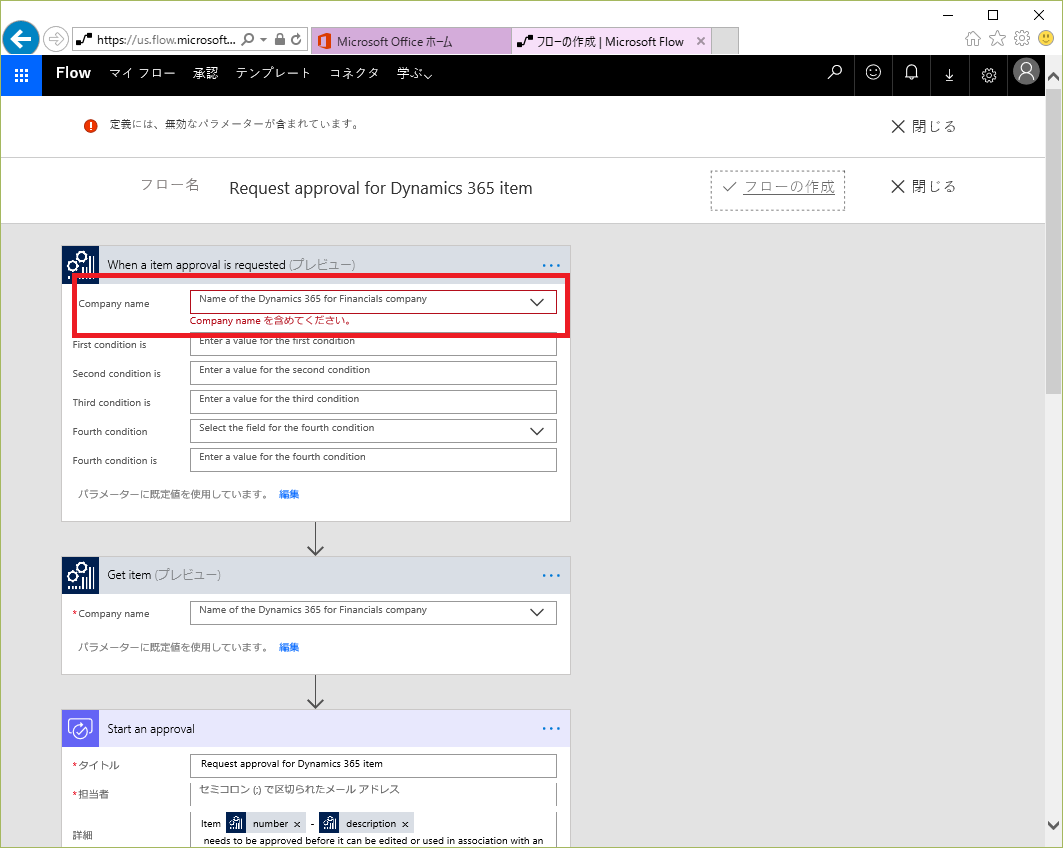Click the black header smiley feedback icon
Screen dimensions: 1063x848
tap(873, 73)
